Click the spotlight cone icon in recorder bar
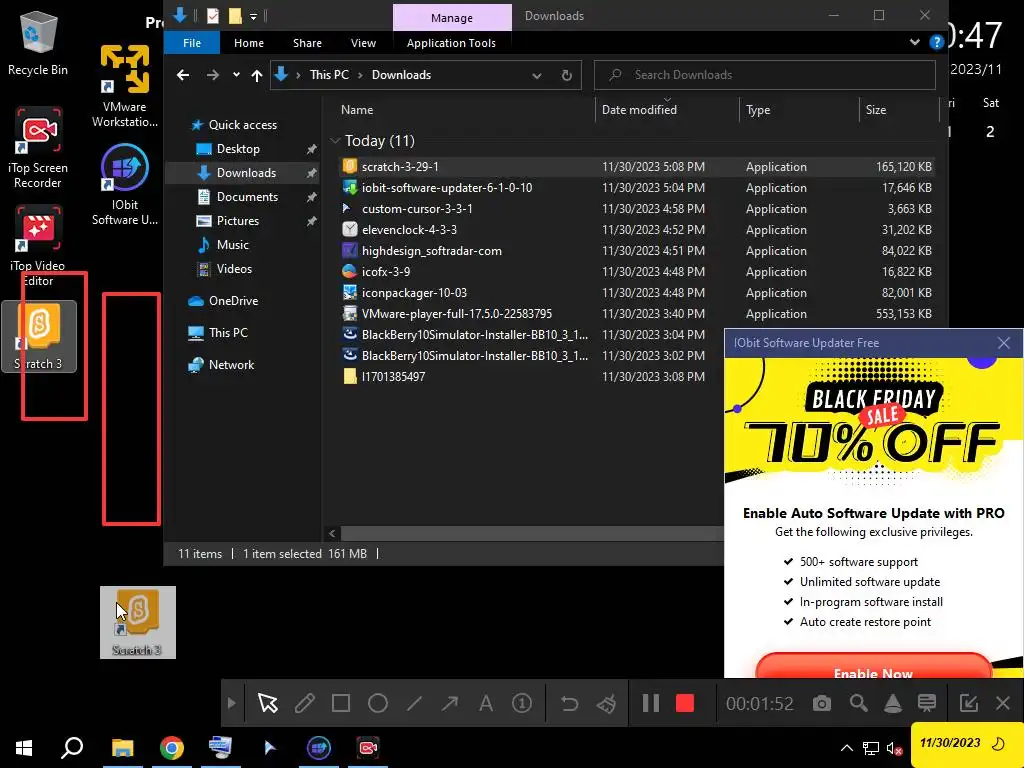 [x=893, y=703]
